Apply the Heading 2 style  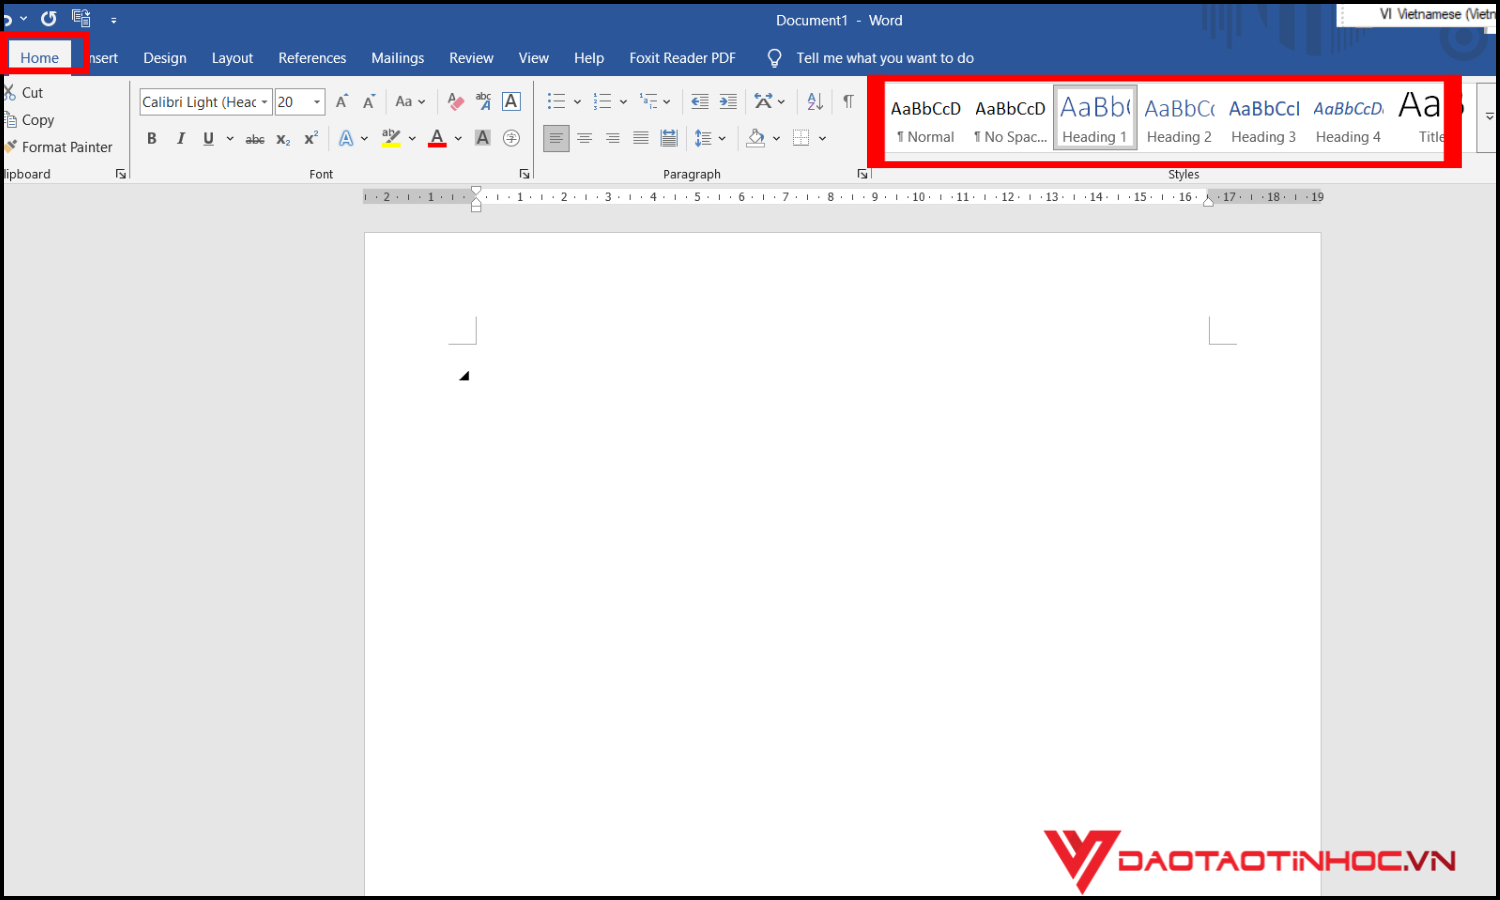click(1179, 120)
